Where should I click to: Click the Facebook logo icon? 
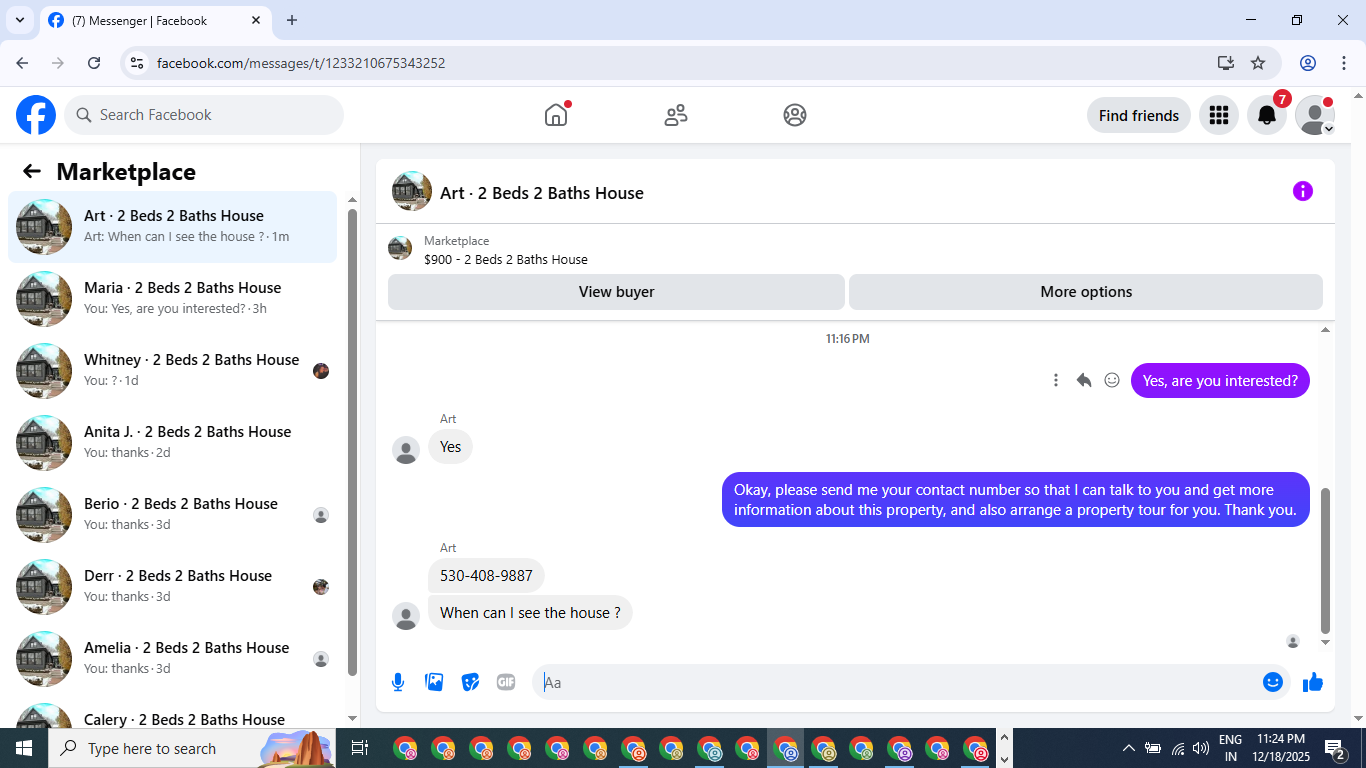coord(36,115)
